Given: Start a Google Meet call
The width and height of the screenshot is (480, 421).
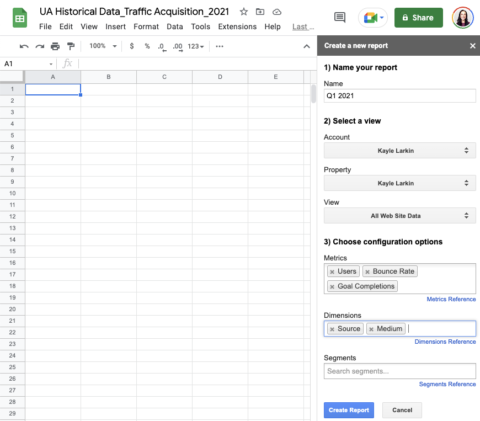Looking at the screenshot, I should 373,18.
